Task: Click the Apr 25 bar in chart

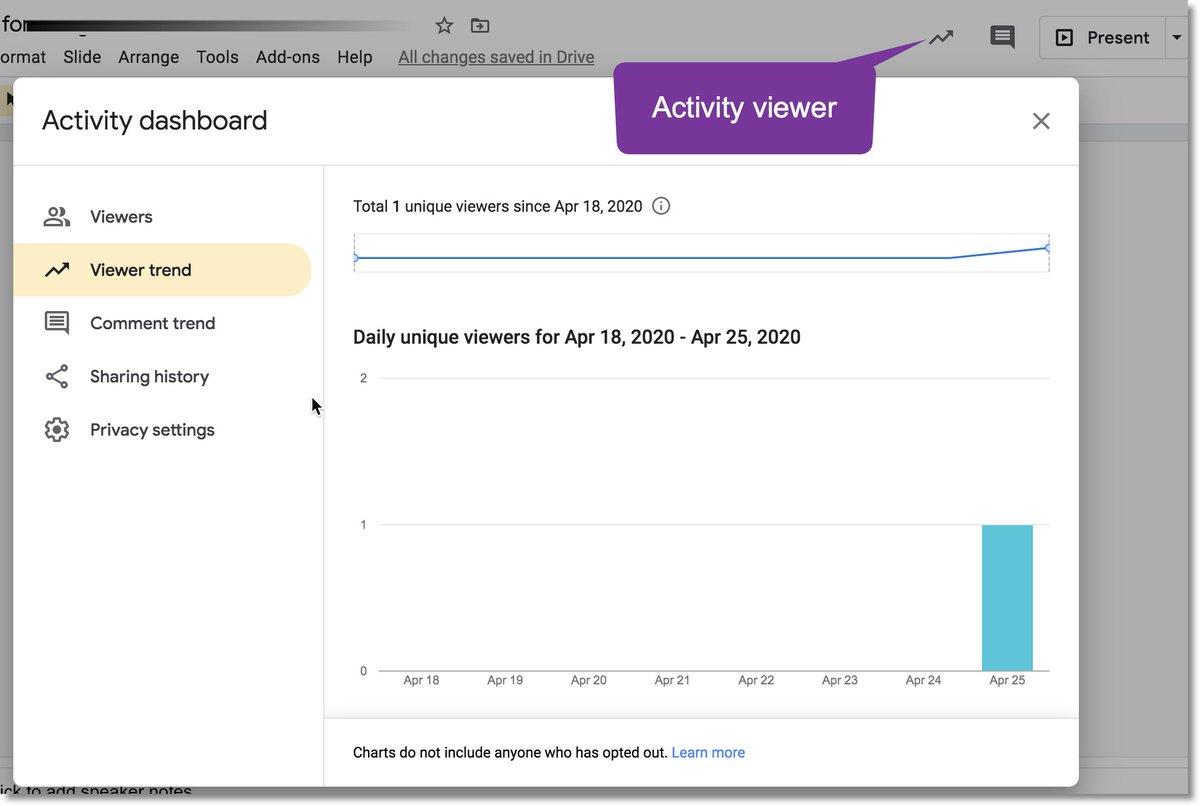Action: click(1007, 597)
